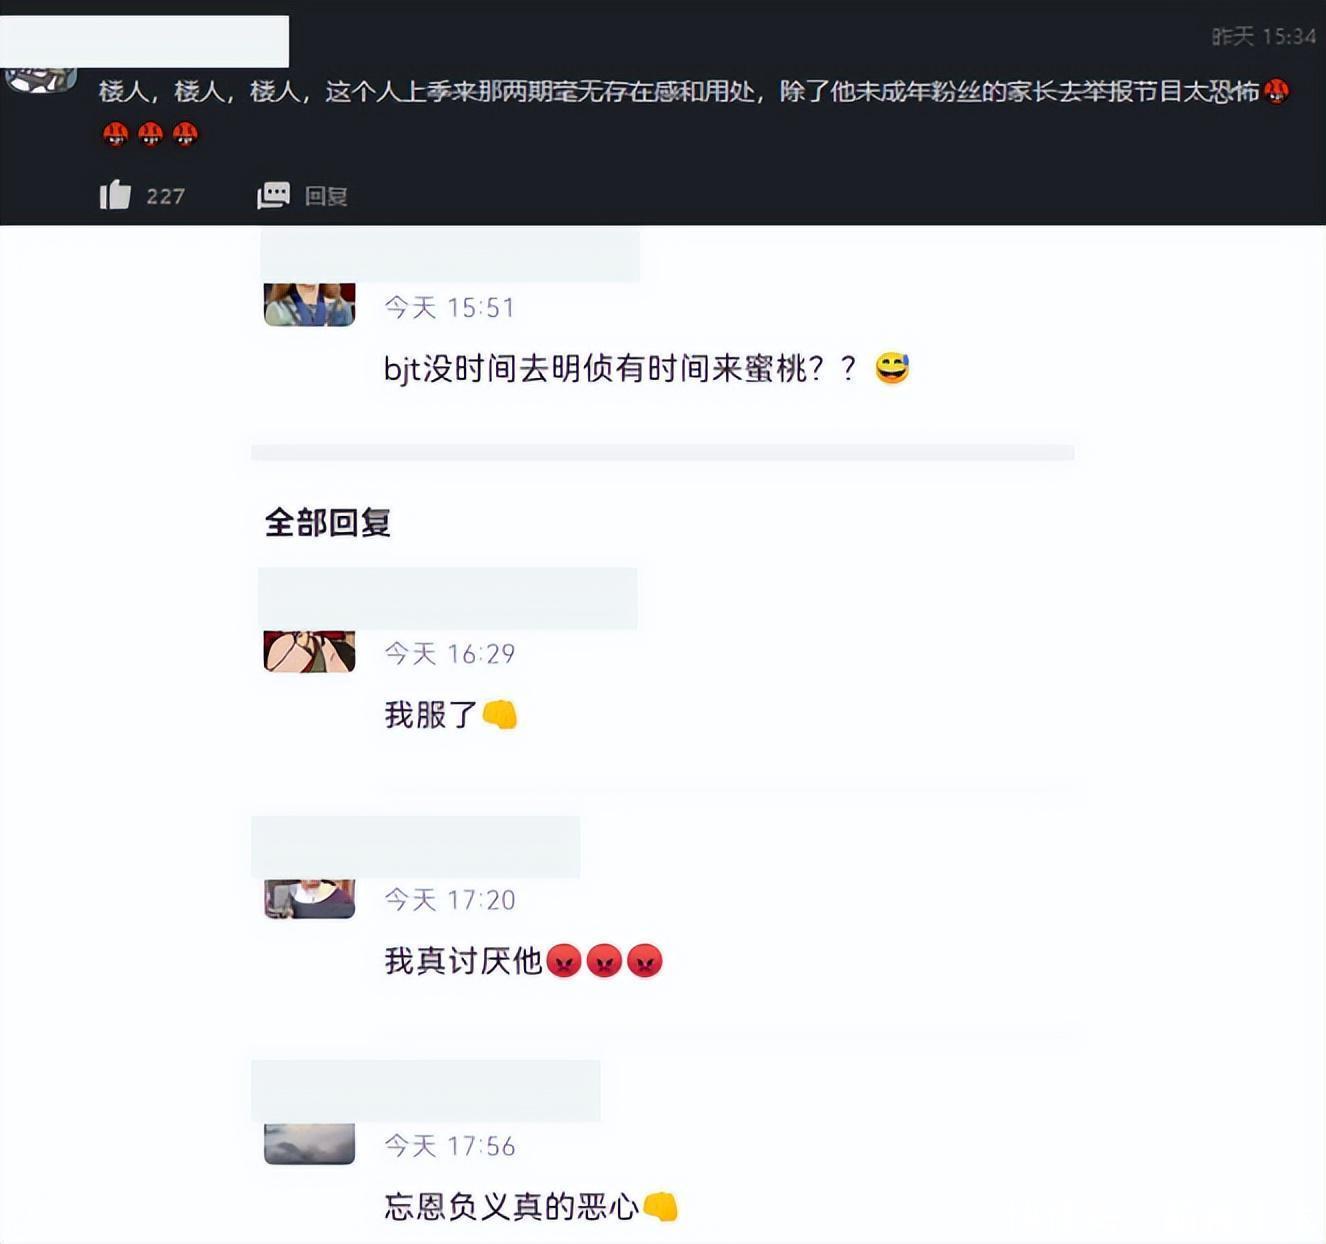Click the fist emoji after 我服了
1326x1244 pixels.
pyautogui.click(x=500, y=715)
